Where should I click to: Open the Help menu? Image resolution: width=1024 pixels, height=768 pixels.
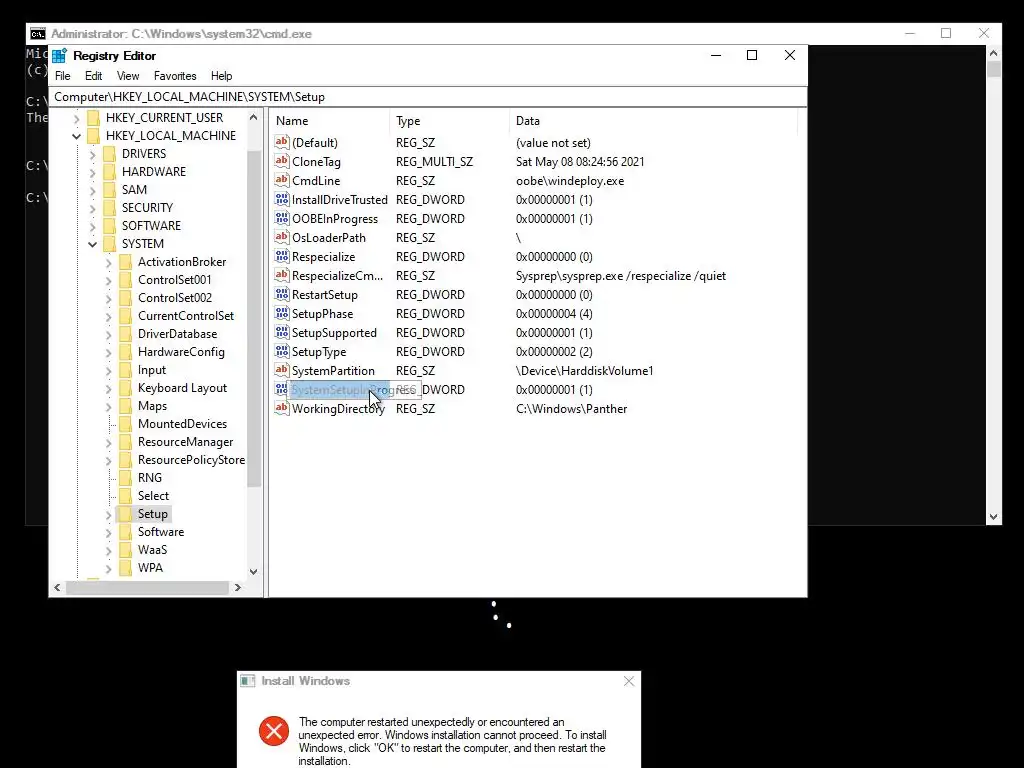pyautogui.click(x=221, y=76)
